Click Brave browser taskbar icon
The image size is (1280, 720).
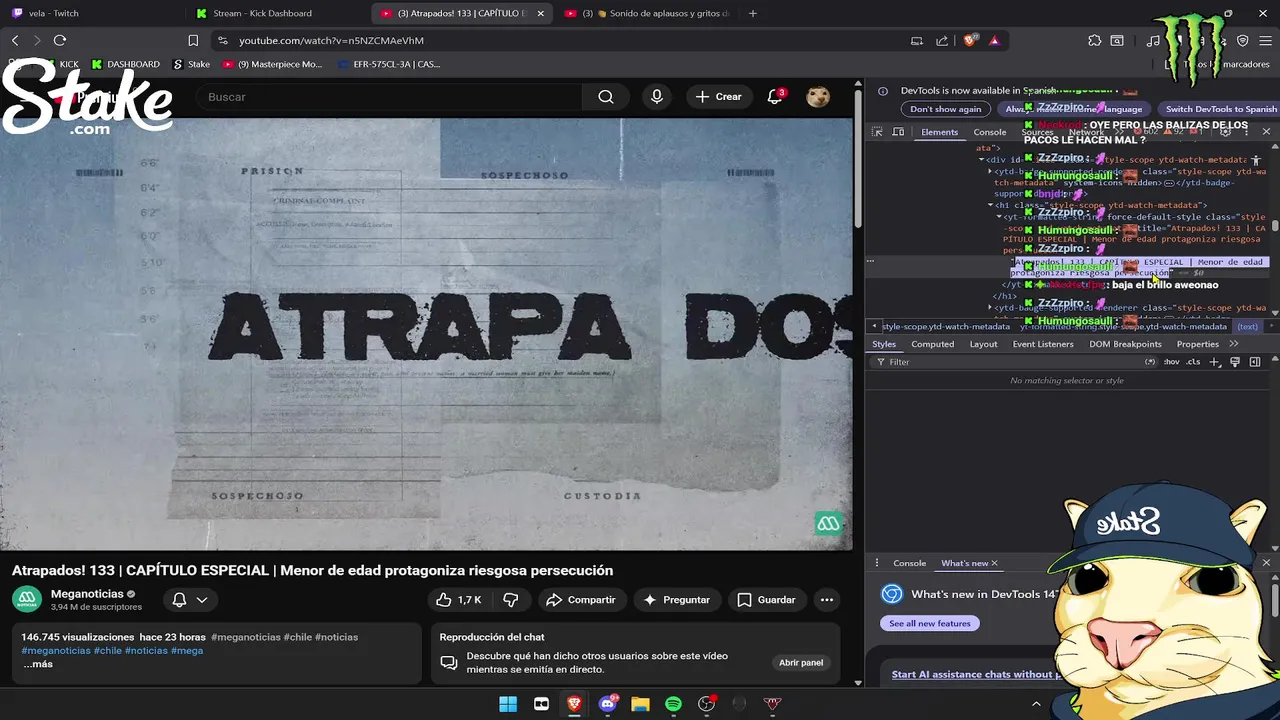tap(574, 704)
